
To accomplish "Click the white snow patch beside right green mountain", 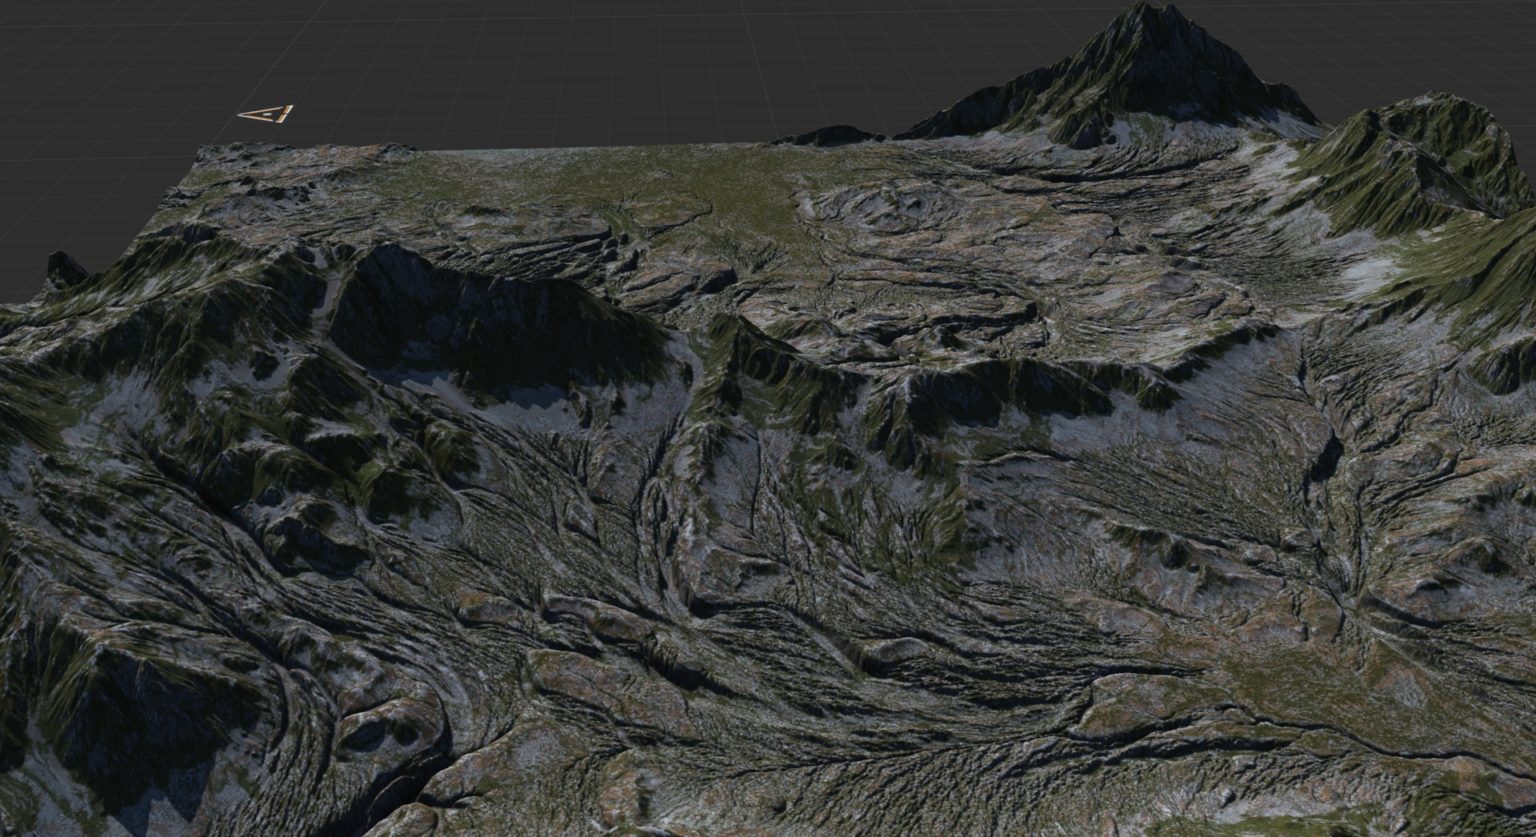I will point(1370,272).
